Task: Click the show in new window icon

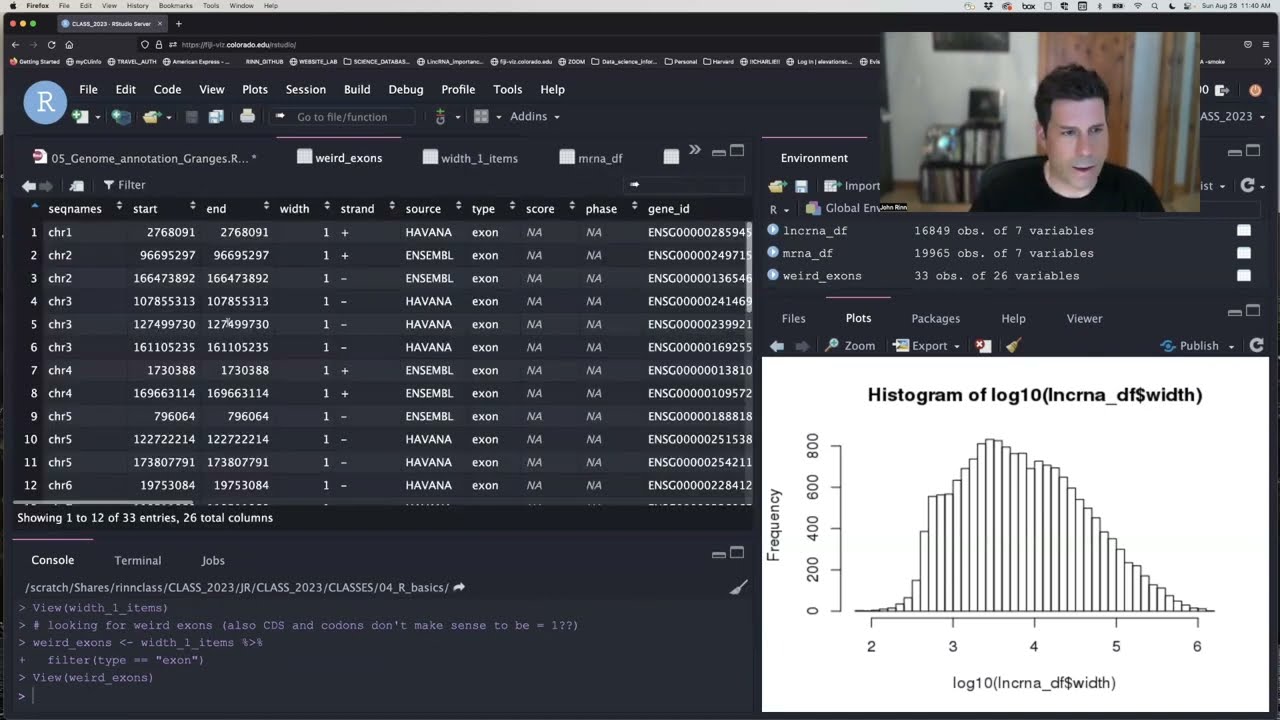Action: [x=76, y=185]
